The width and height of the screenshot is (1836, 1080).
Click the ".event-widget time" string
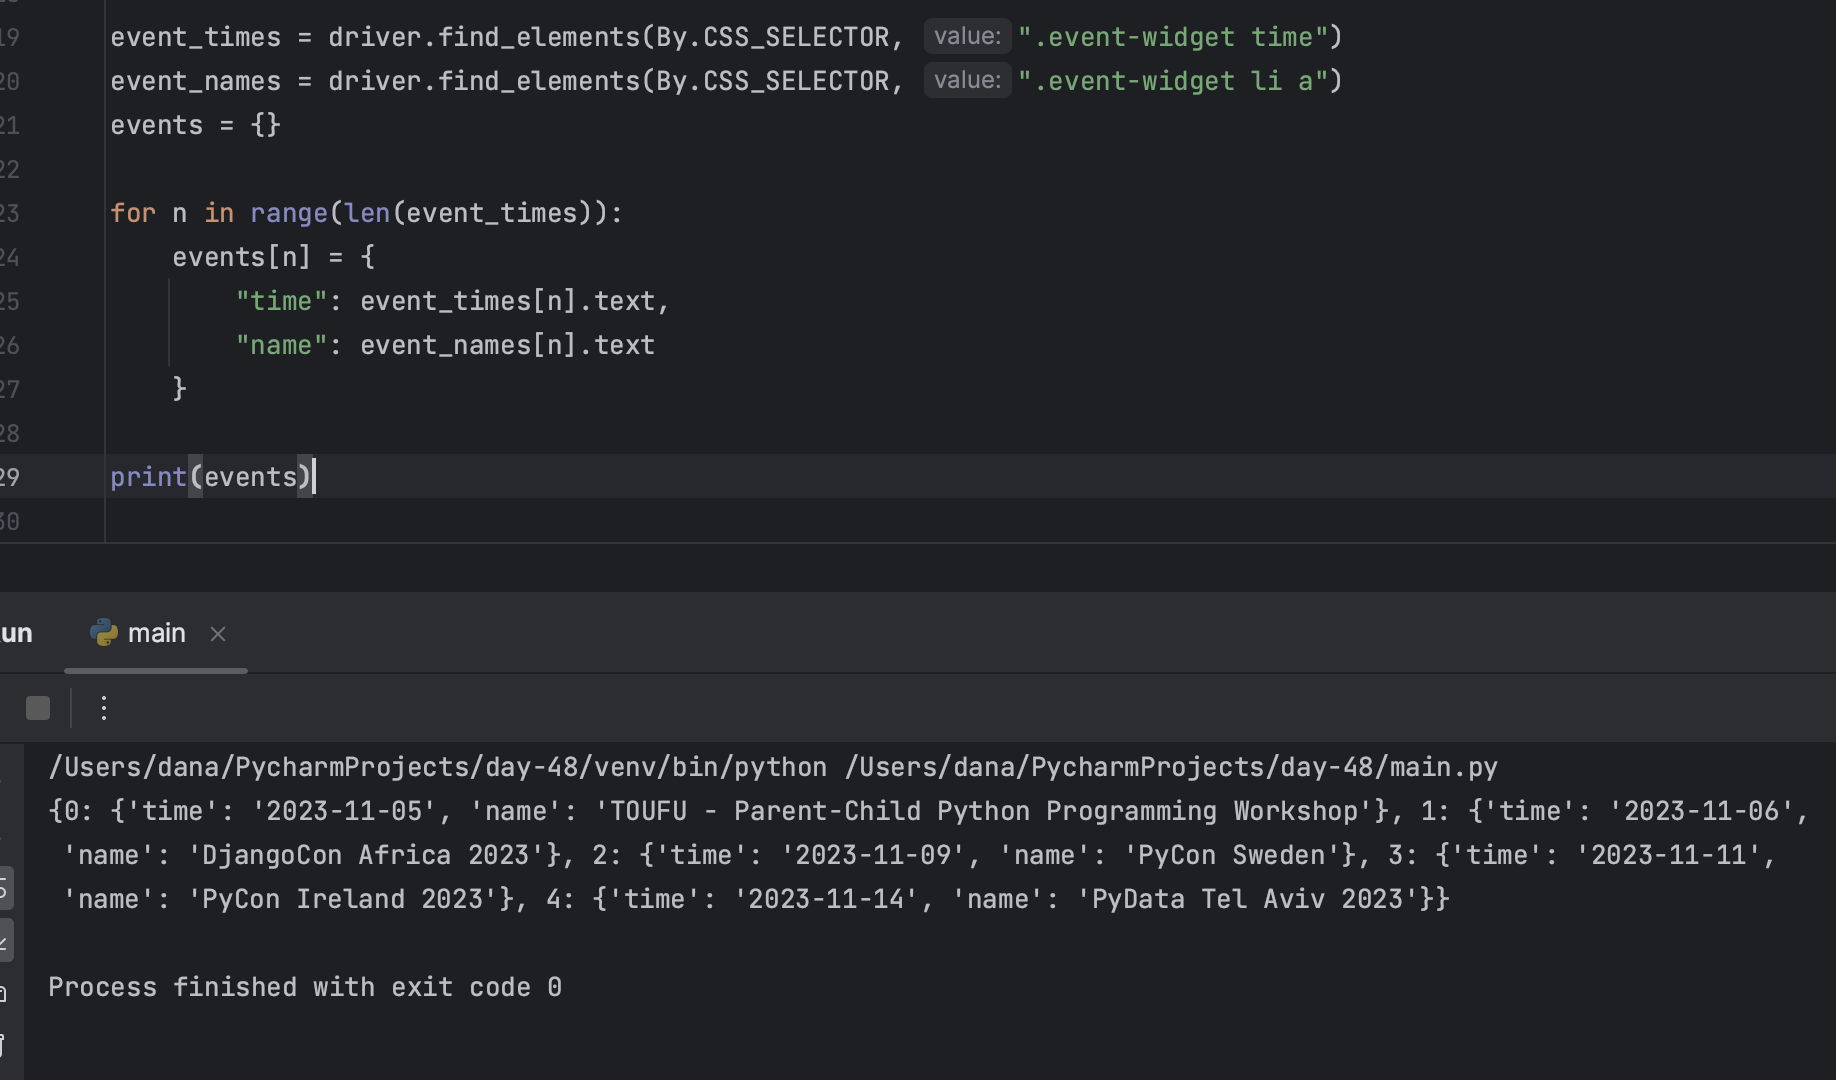[x=1172, y=37]
